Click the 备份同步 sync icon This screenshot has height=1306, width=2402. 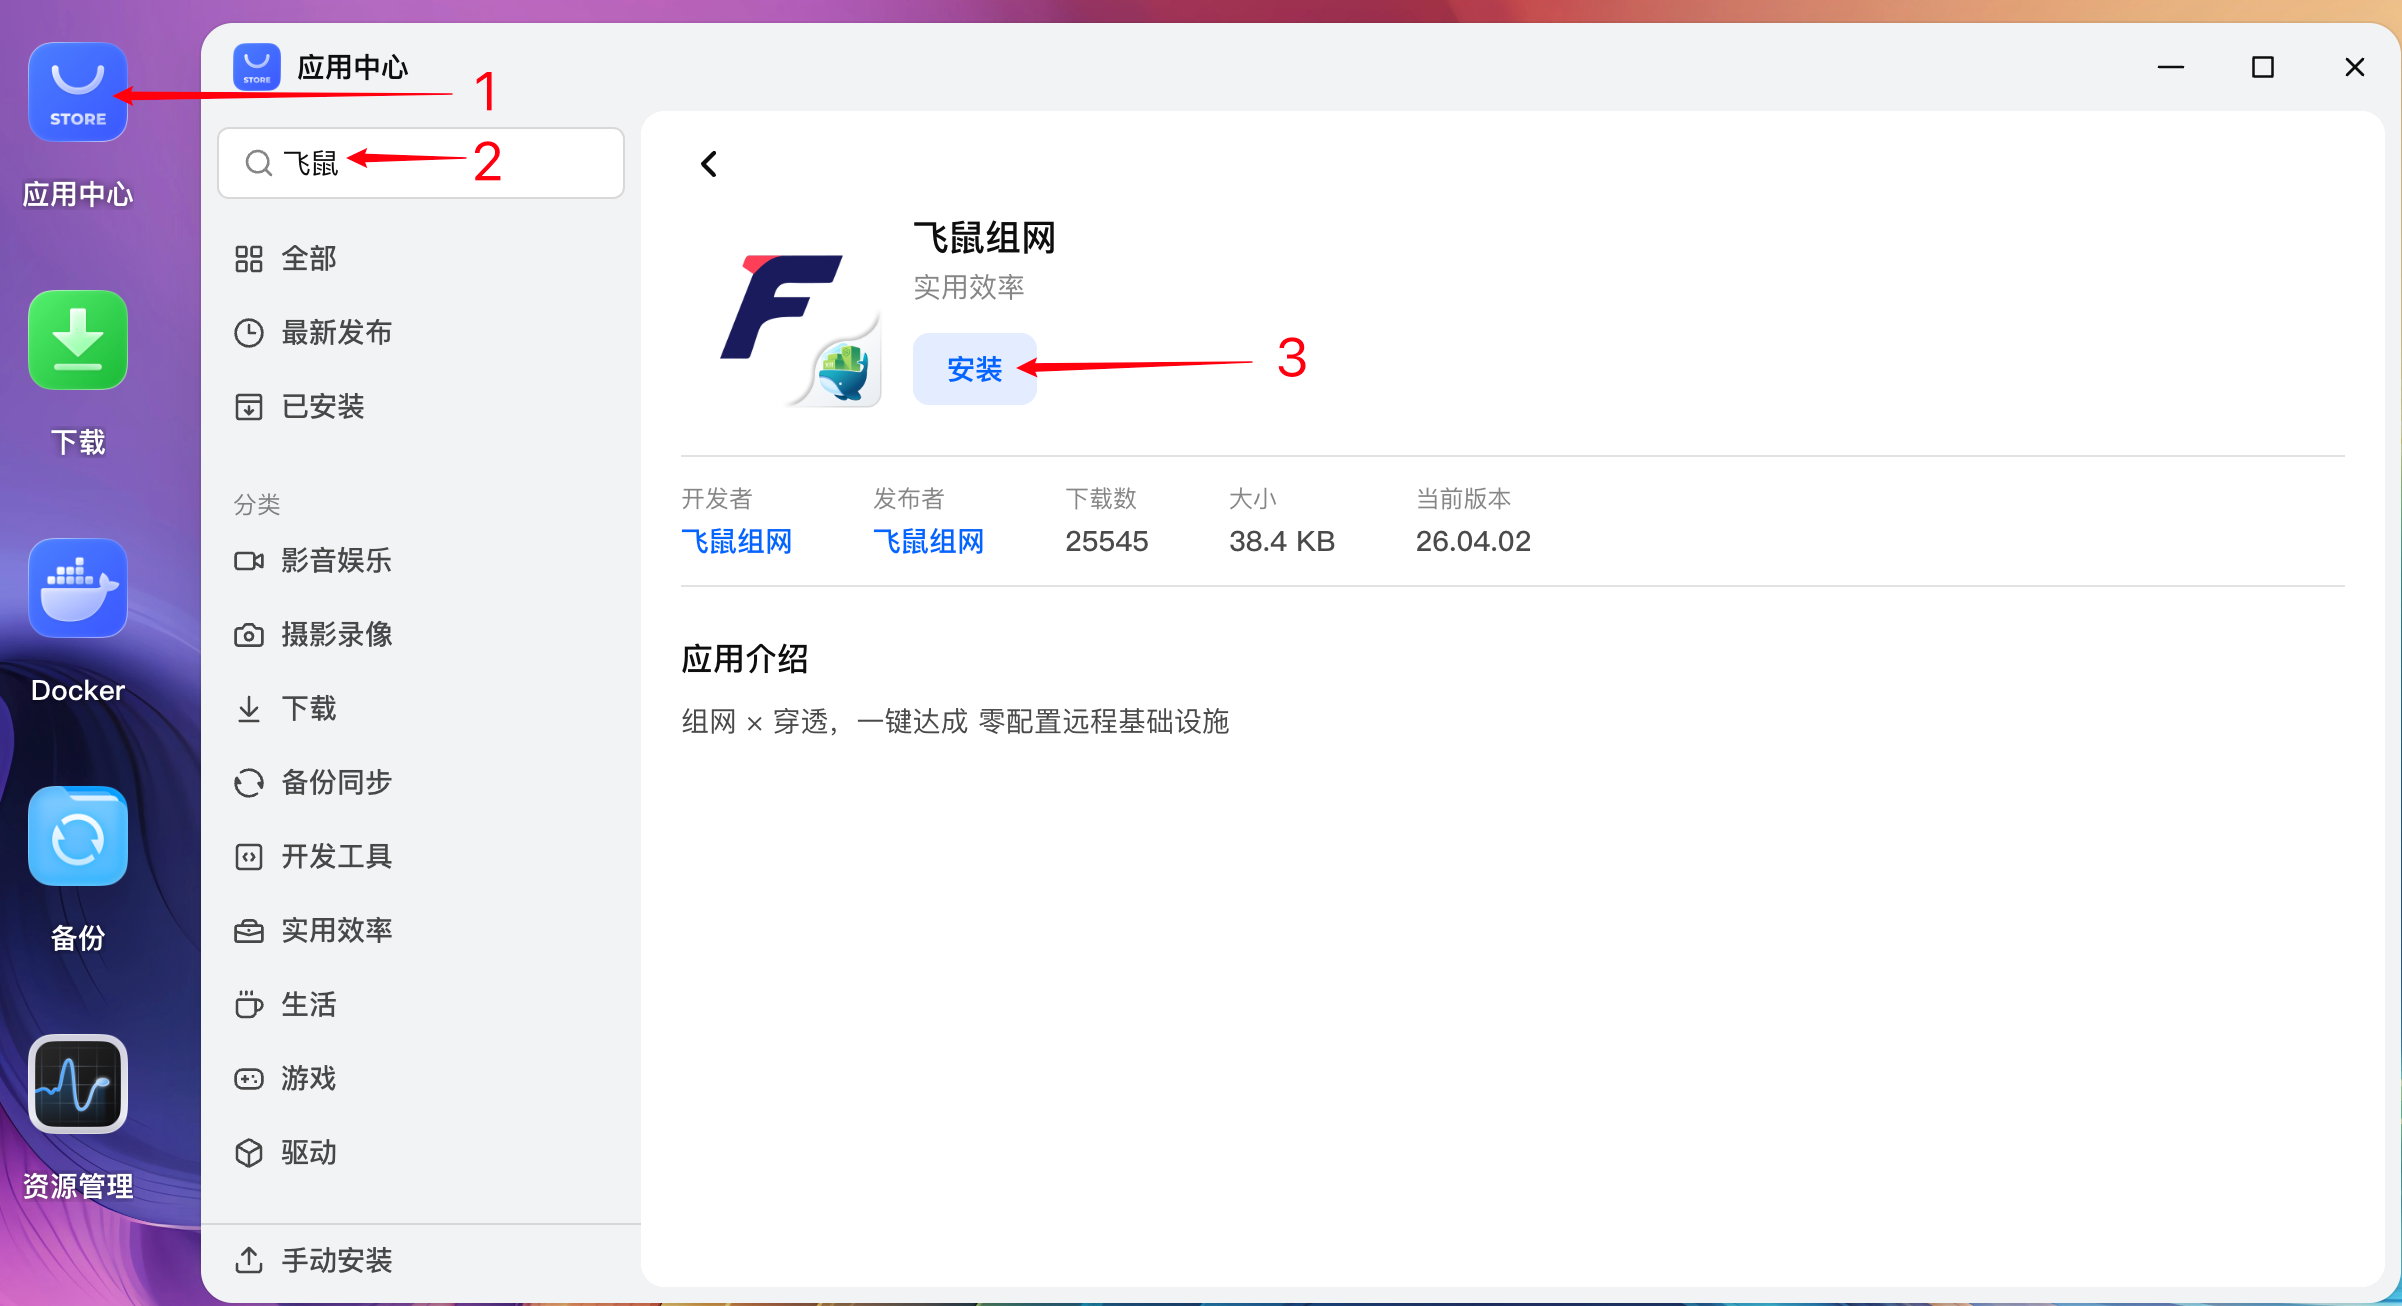tap(249, 783)
